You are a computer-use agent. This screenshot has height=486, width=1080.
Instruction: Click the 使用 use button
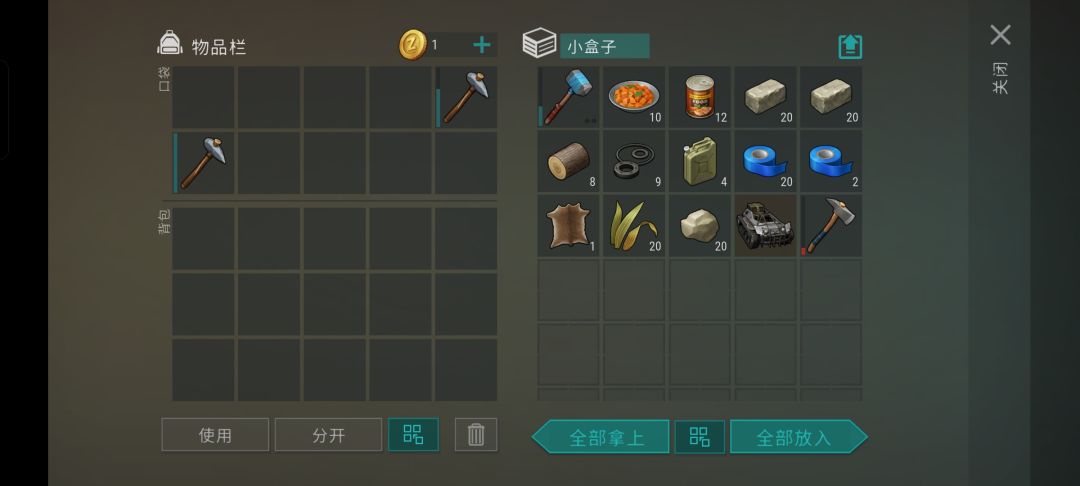click(215, 435)
